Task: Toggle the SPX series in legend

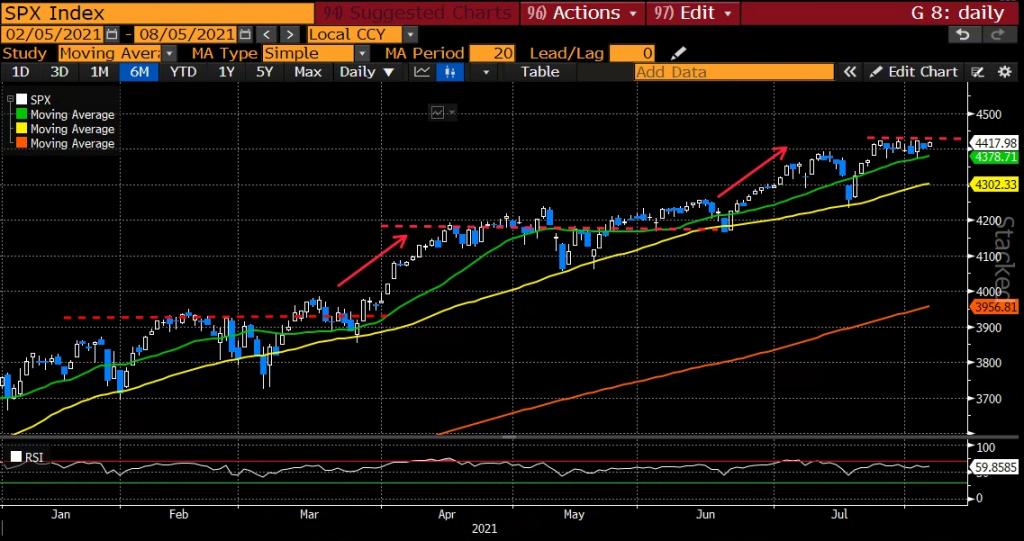Action: click(19, 100)
